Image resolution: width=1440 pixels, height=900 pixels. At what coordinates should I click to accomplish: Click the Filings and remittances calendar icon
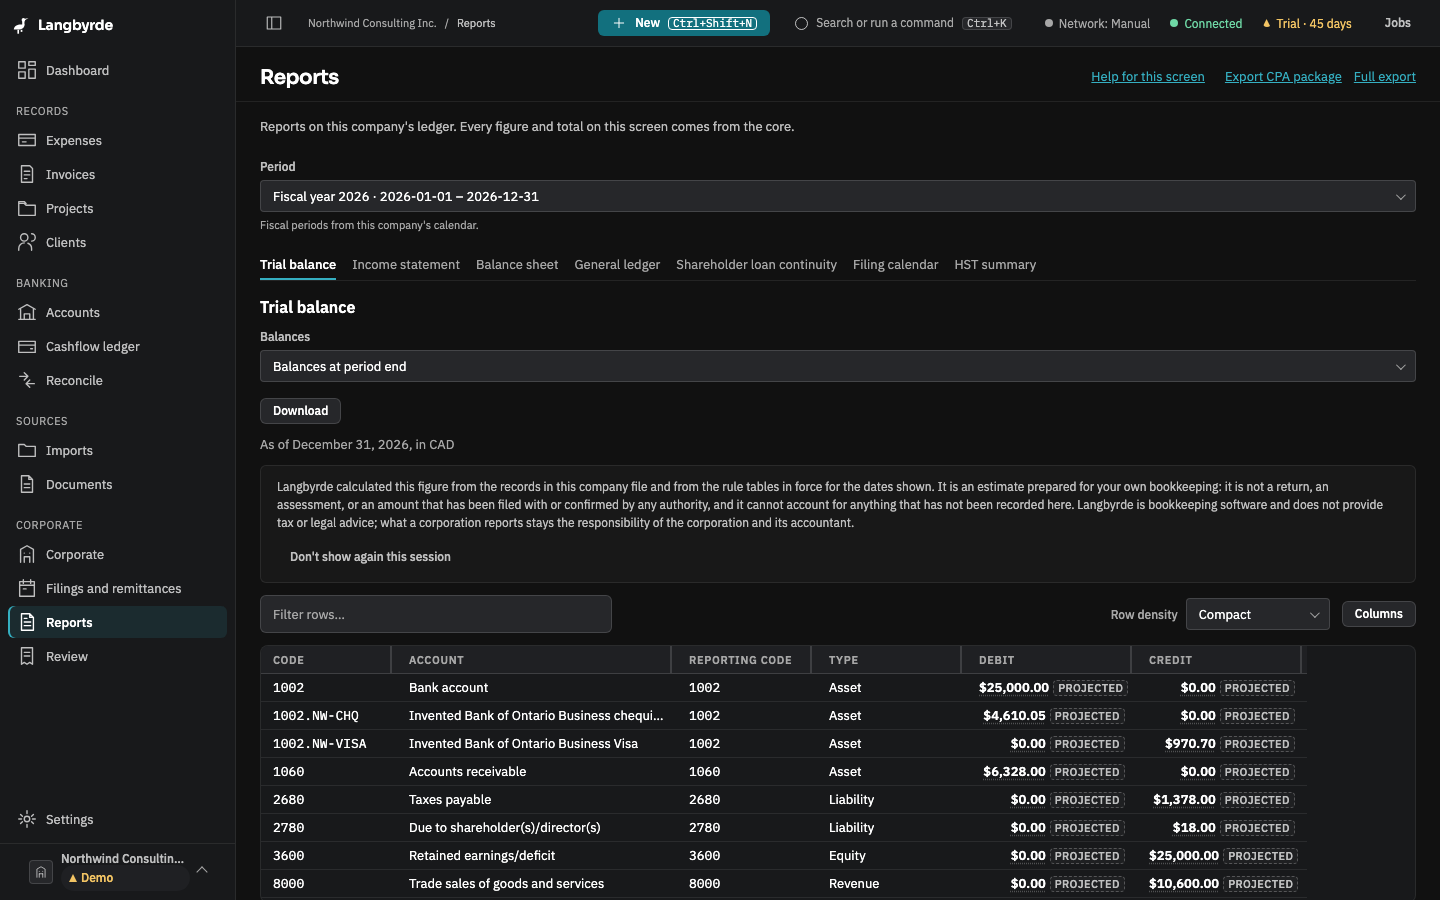point(27,588)
